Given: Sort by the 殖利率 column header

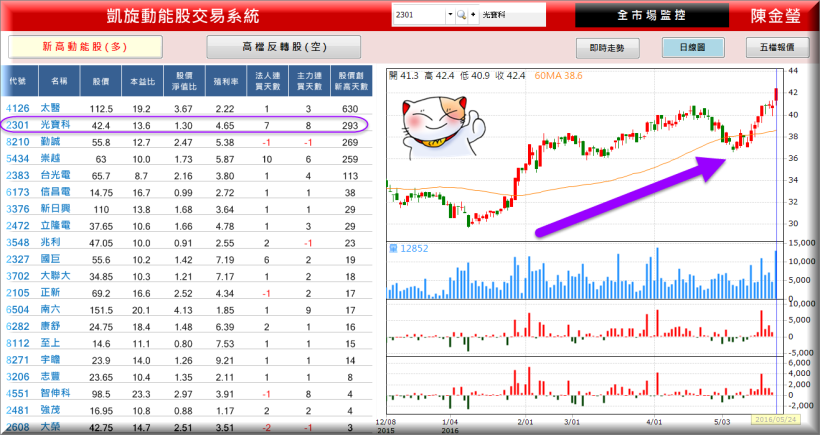Looking at the screenshot, I should (x=226, y=81).
